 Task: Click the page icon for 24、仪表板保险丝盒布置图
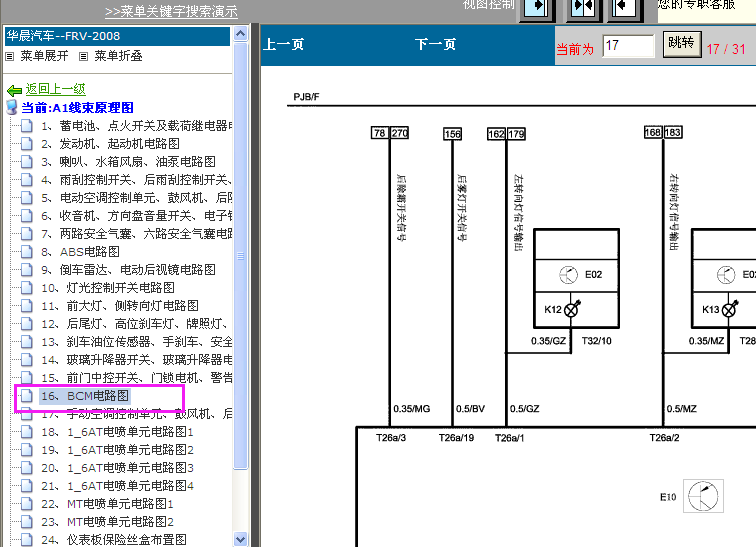coord(27,539)
